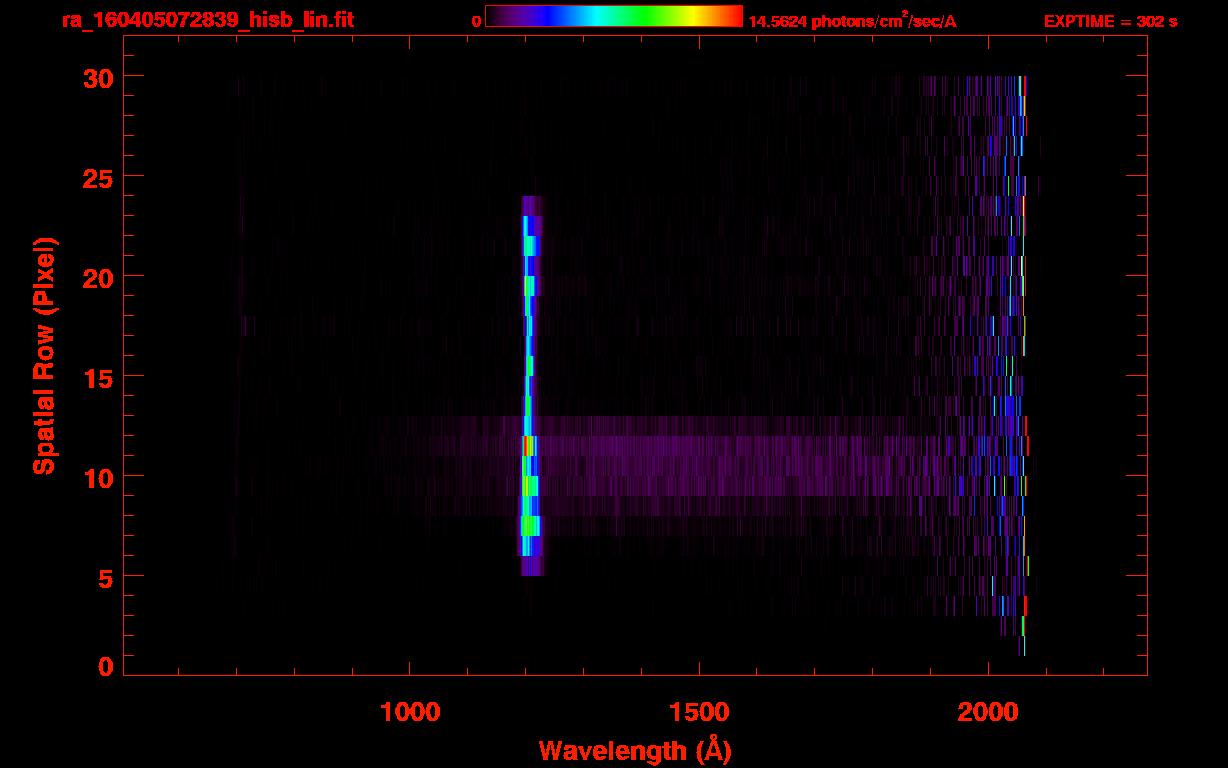
Task: Click the y-axis tick label 5
Action: coord(106,577)
